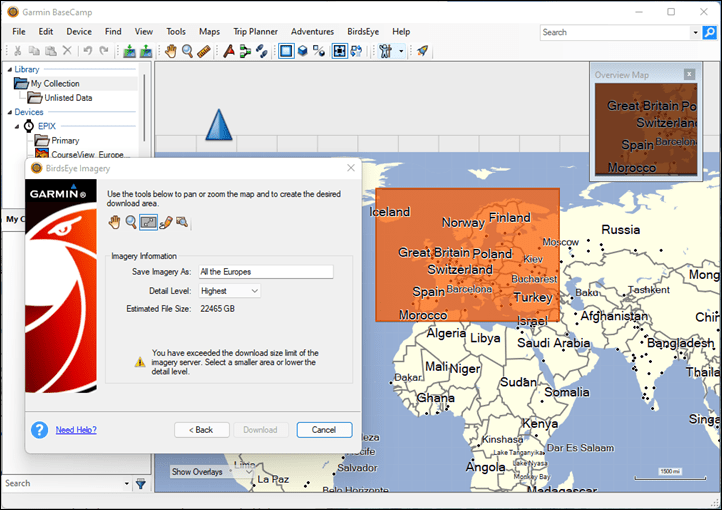
Task: Click the blue Search magnifier button
Action: [x=710, y=32]
